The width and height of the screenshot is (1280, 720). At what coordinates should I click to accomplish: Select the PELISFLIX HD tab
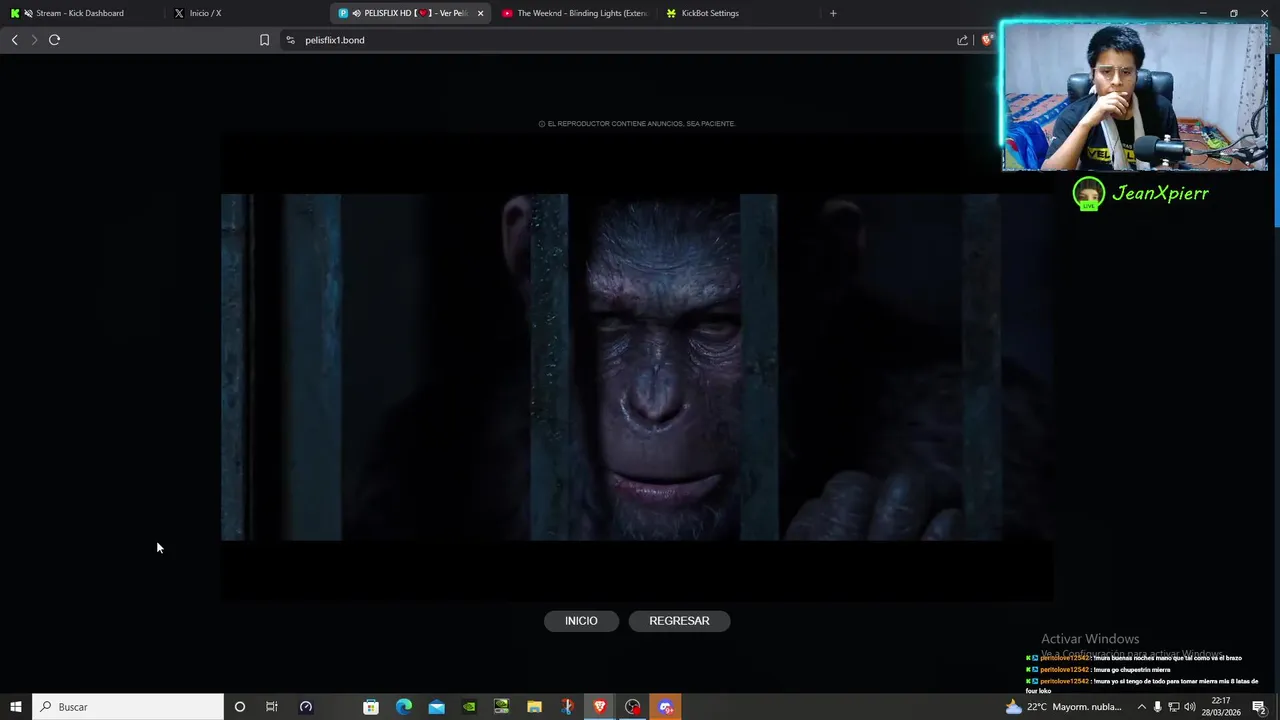click(x=410, y=13)
